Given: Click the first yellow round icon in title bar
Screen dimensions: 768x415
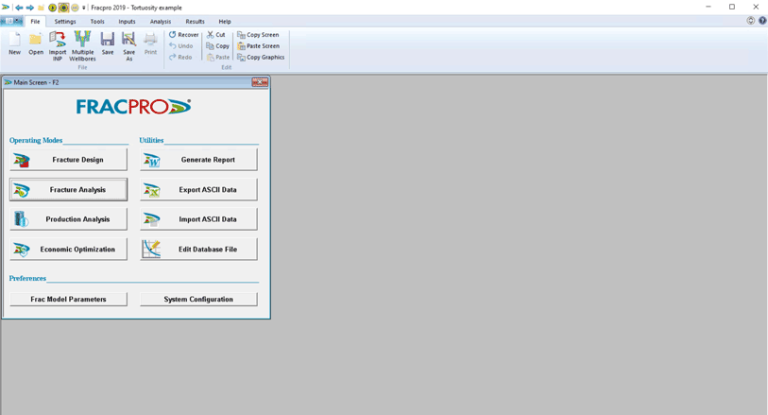Looking at the screenshot, I should tap(52, 8).
